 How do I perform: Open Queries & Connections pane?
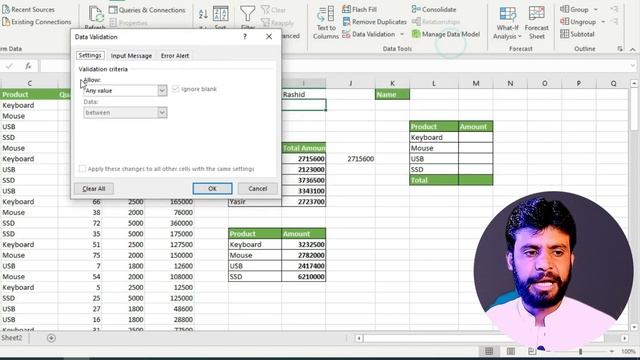coord(147,10)
